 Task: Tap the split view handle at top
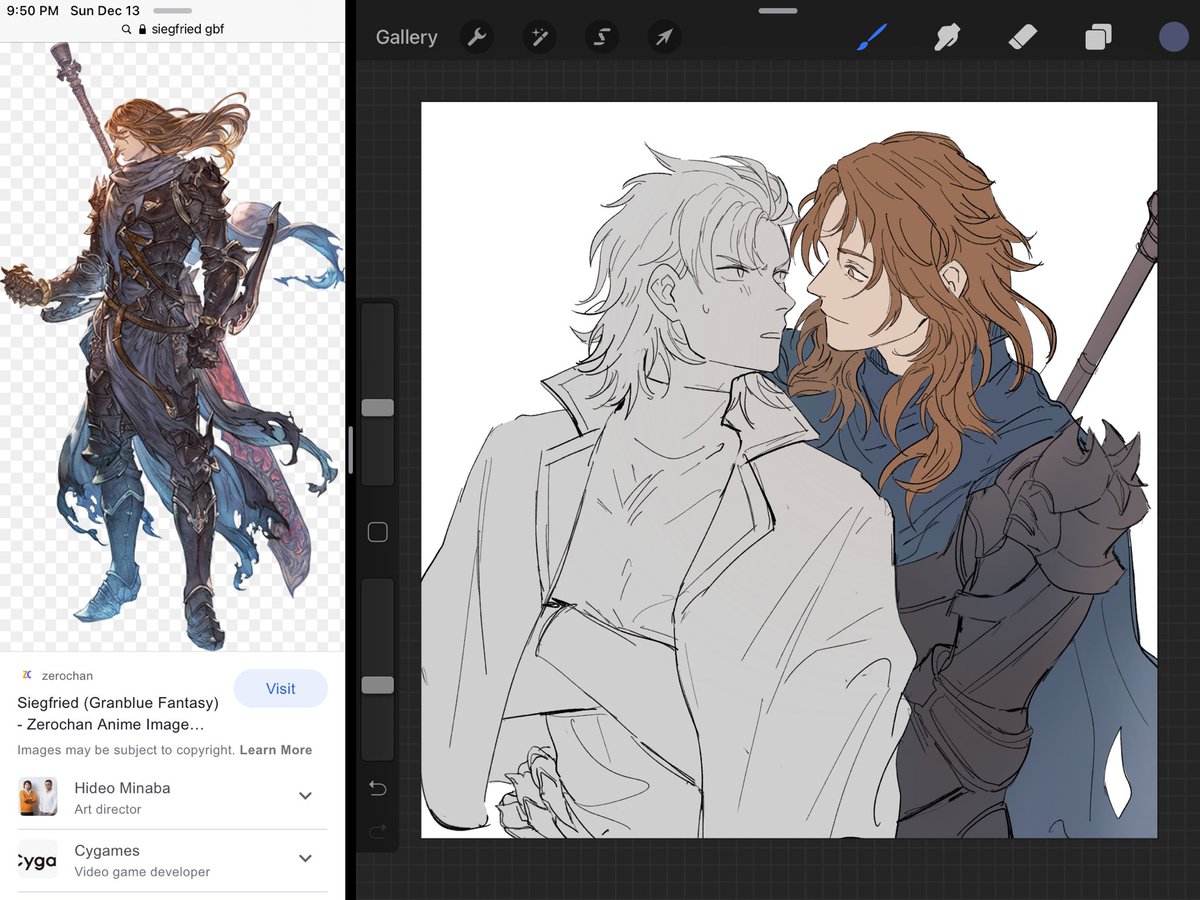tap(778, 10)
